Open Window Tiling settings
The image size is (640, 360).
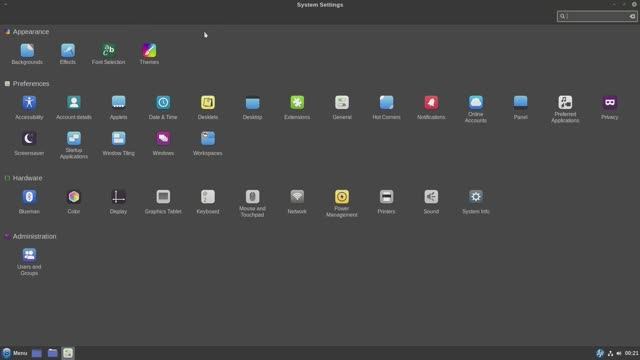tap(118, 144)
